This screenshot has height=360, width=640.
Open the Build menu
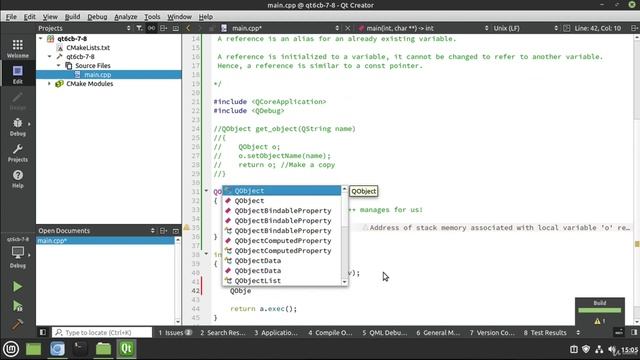72,17
